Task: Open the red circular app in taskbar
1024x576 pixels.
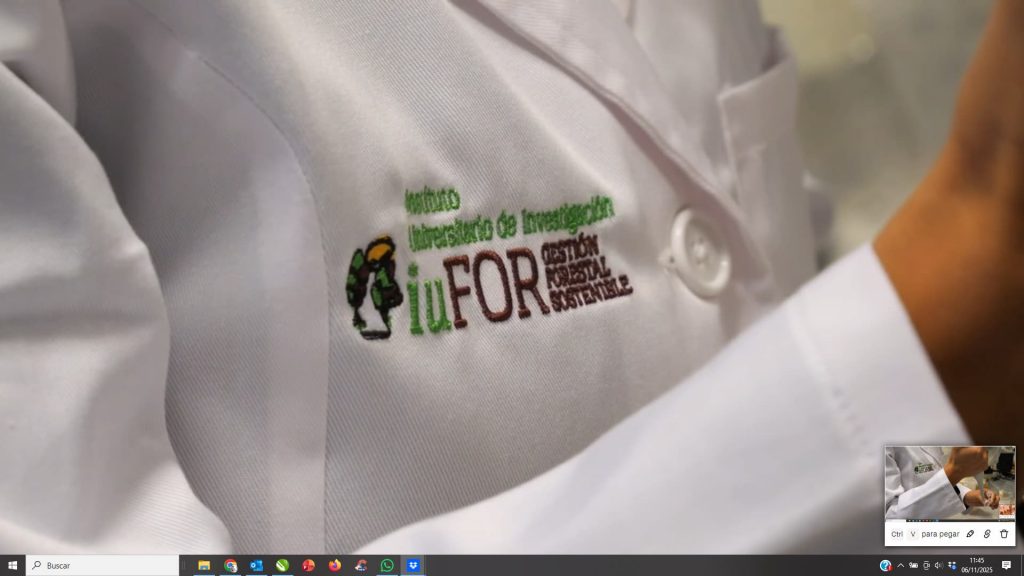Action: click(x=309, y=566)
